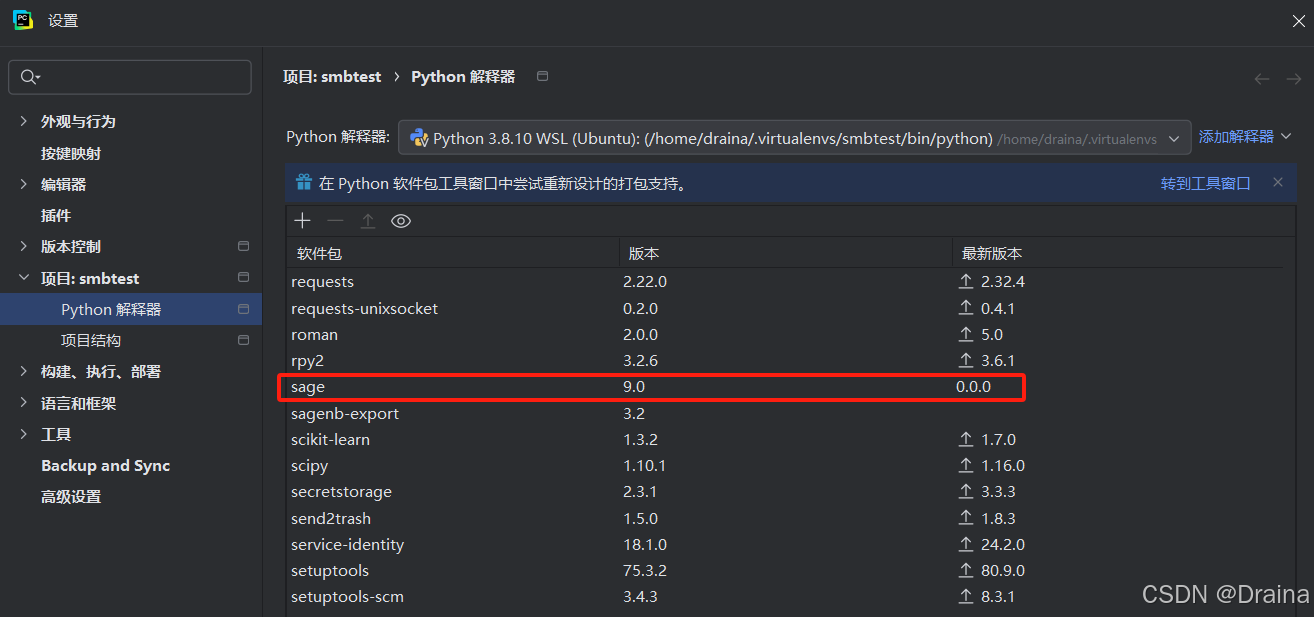
Task: Select the scikit-learn package row
Action: click(x=330, y=440)
